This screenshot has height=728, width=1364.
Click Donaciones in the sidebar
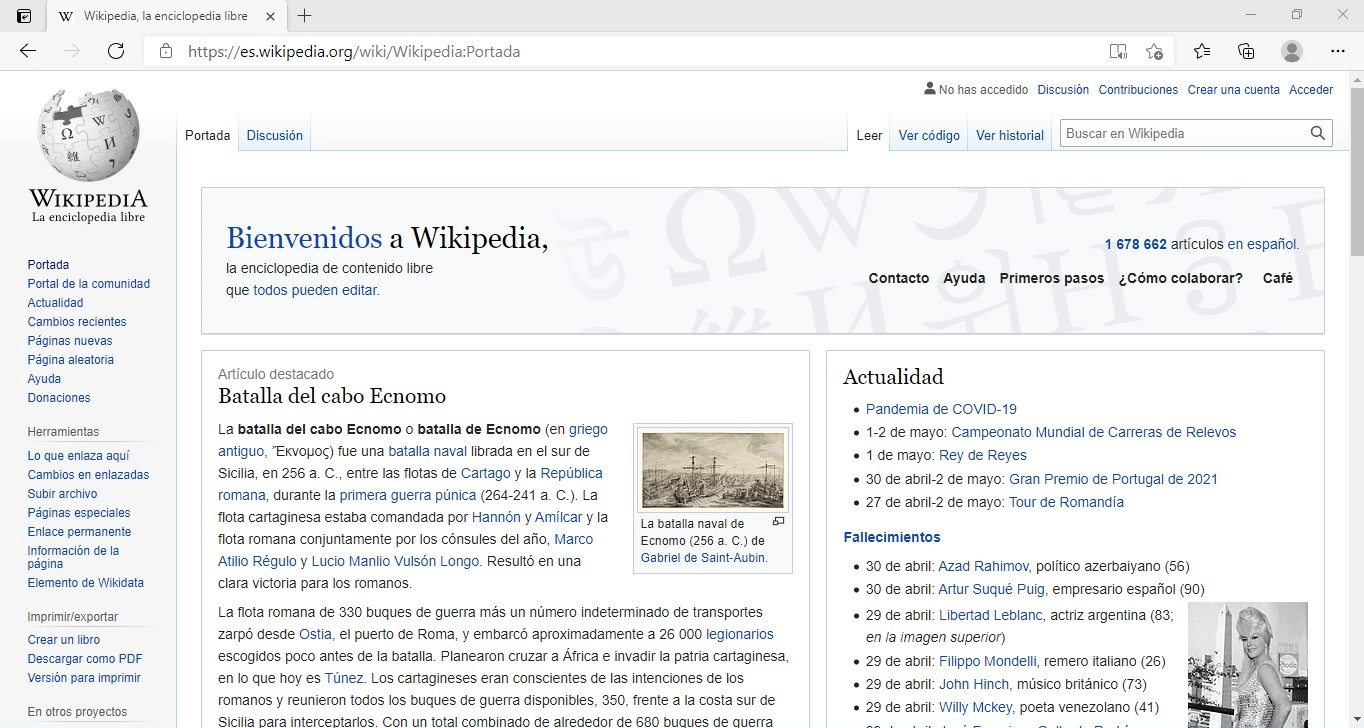[59, 398]
